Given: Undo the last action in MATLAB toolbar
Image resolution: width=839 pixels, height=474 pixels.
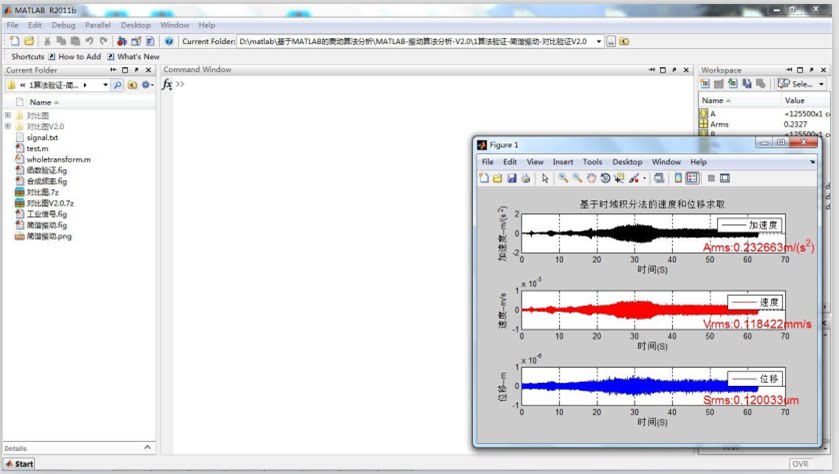Looking at the screenshot, I should point(89,41).
